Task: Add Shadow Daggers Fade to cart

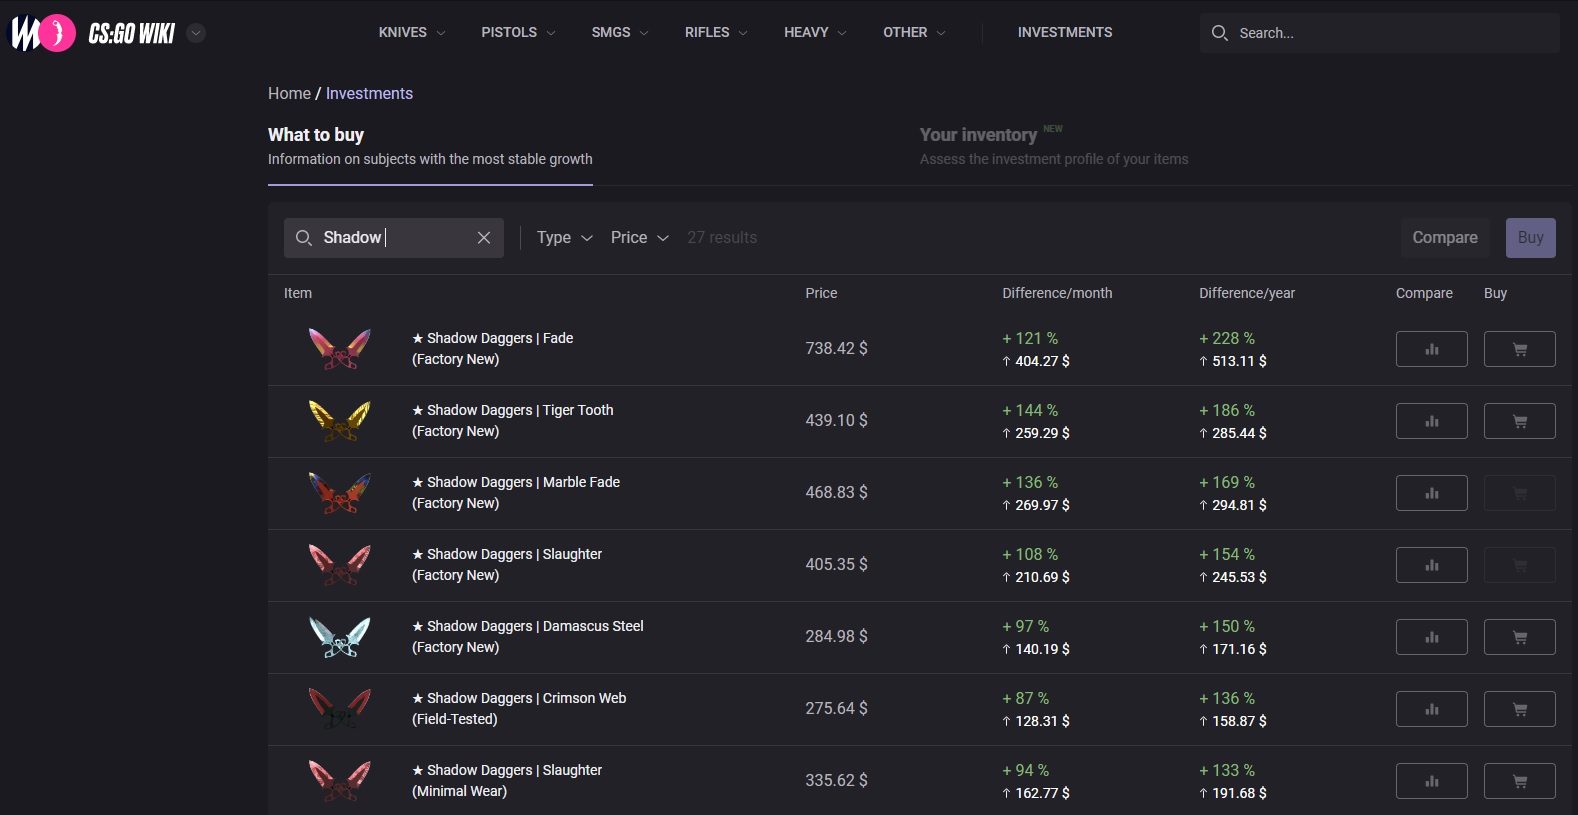Action: pyautogui.click(x=1519, y=349)
